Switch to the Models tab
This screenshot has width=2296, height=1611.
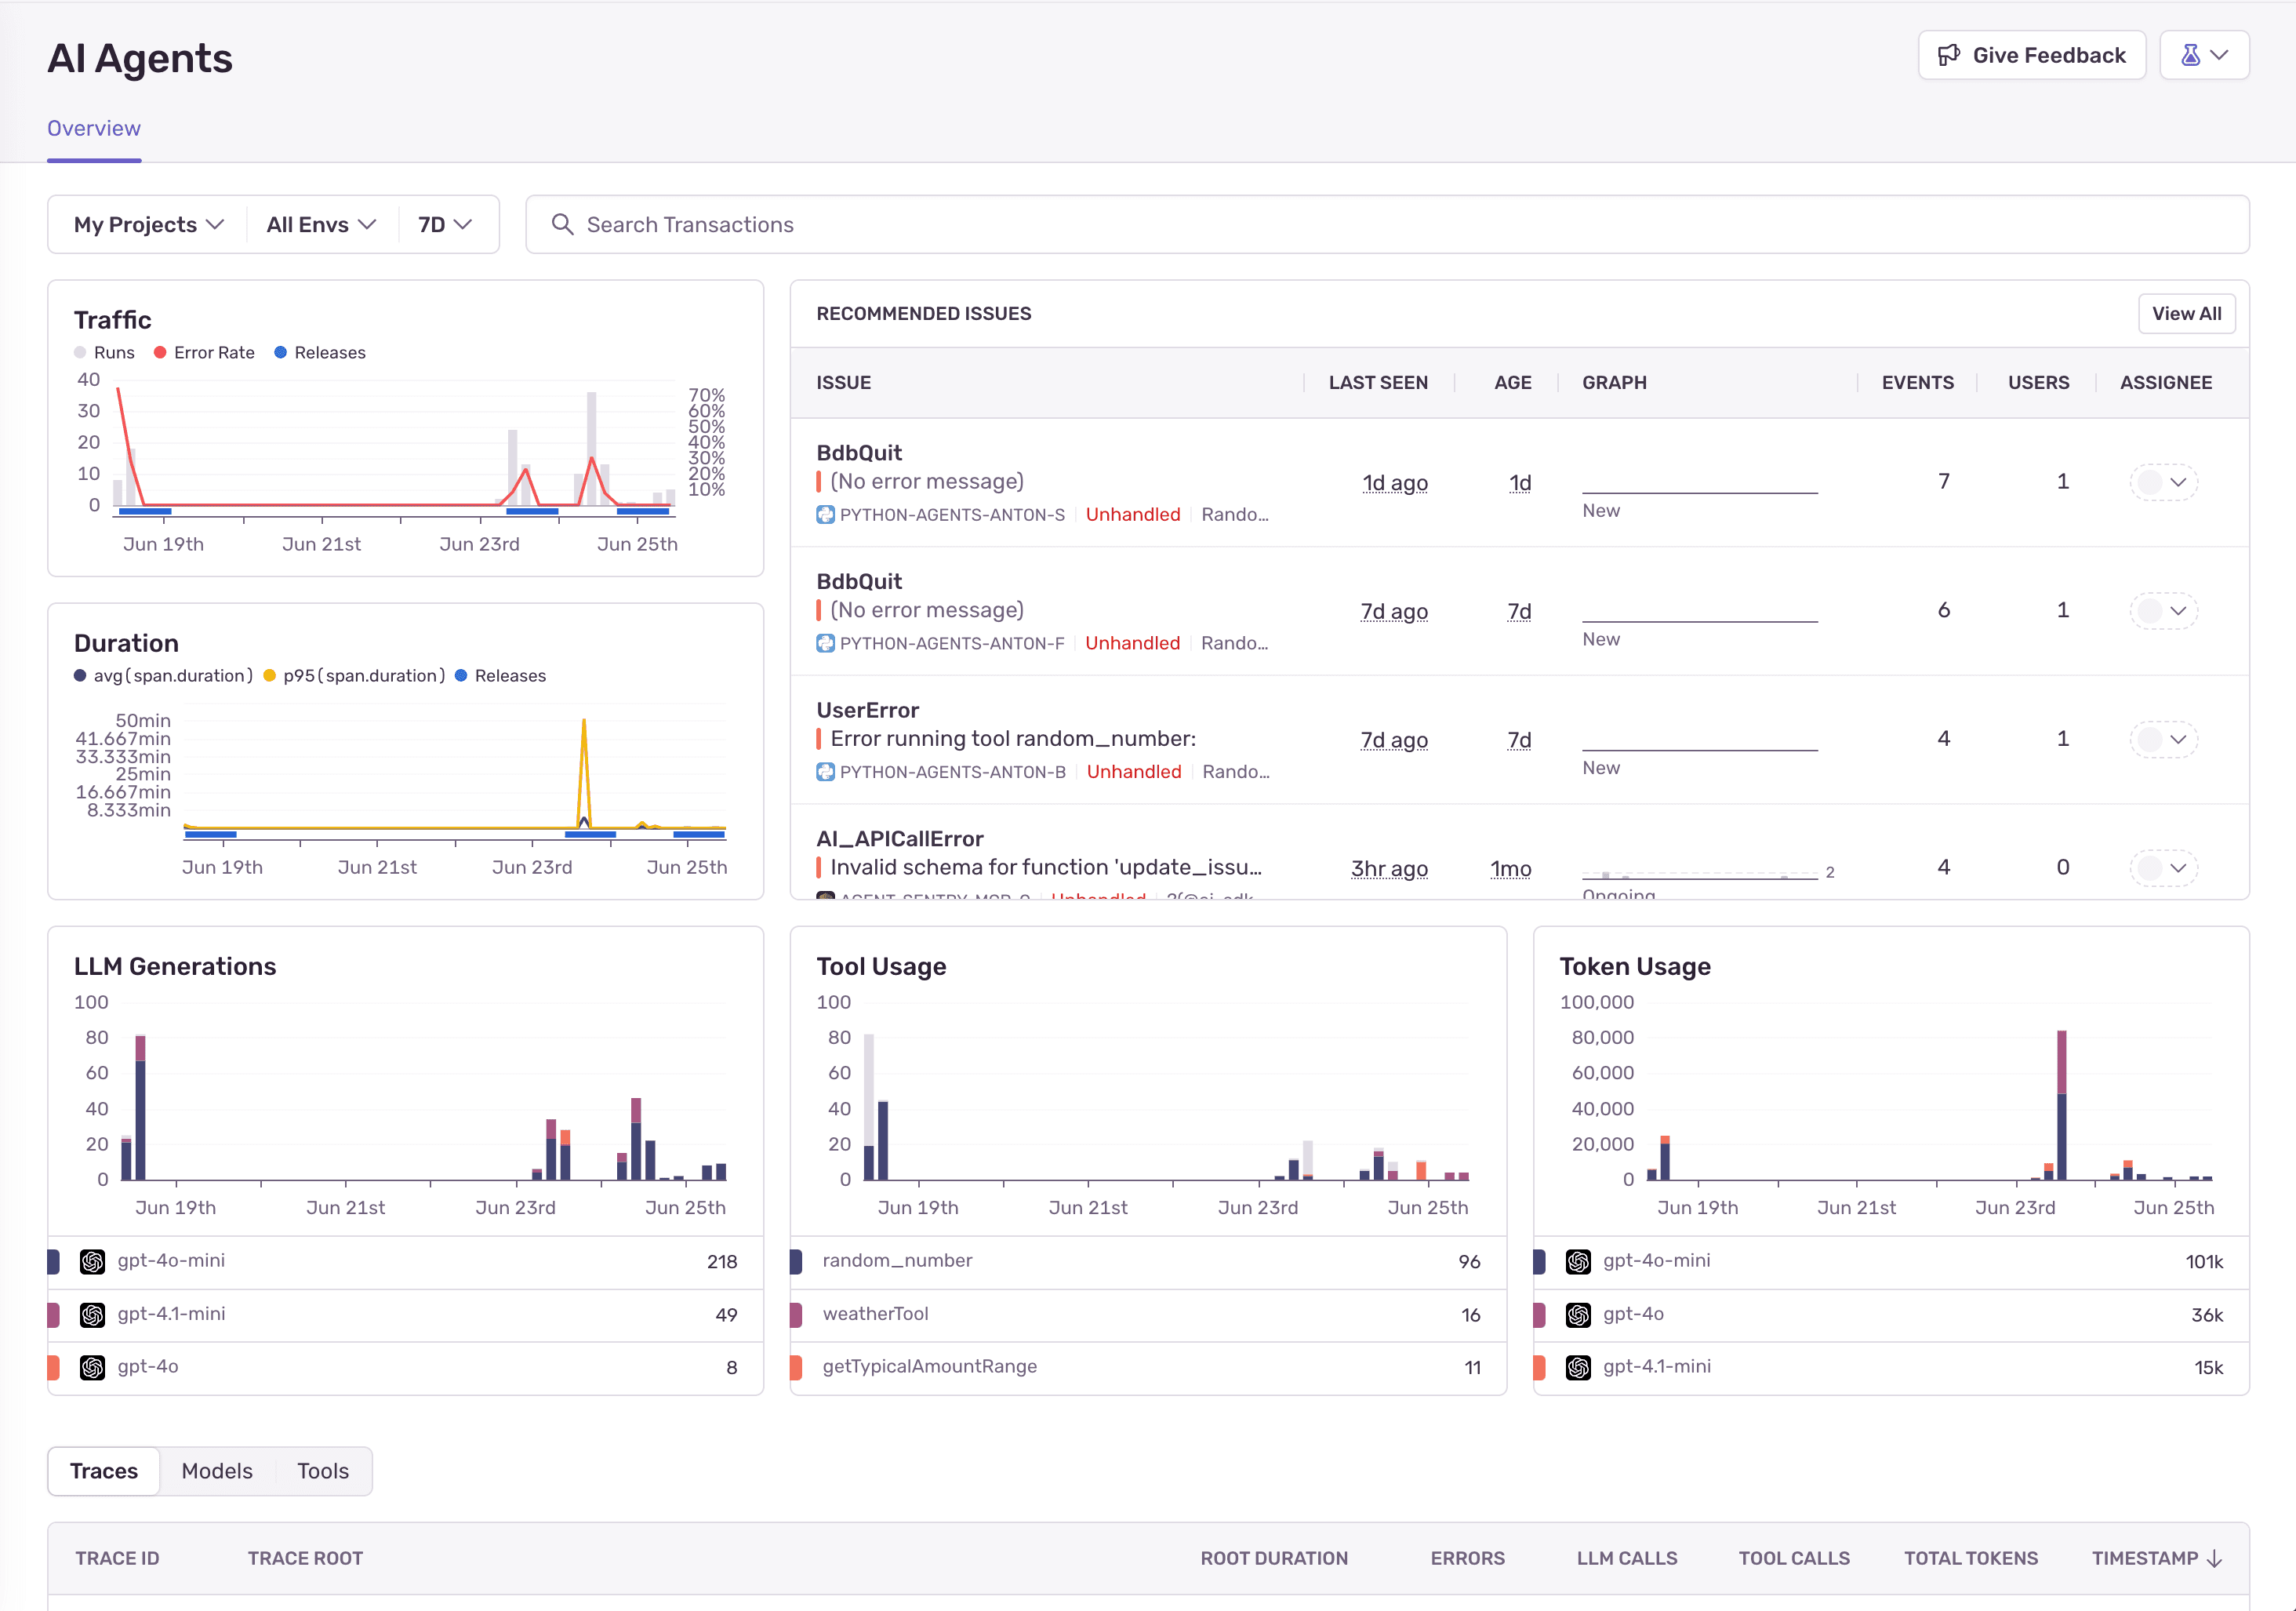216,1471
